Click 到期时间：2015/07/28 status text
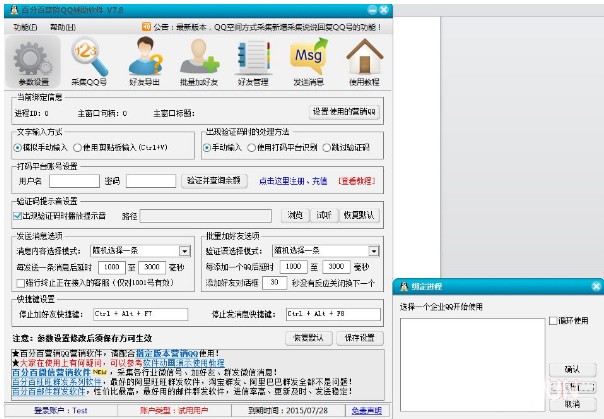 (288, 411)
